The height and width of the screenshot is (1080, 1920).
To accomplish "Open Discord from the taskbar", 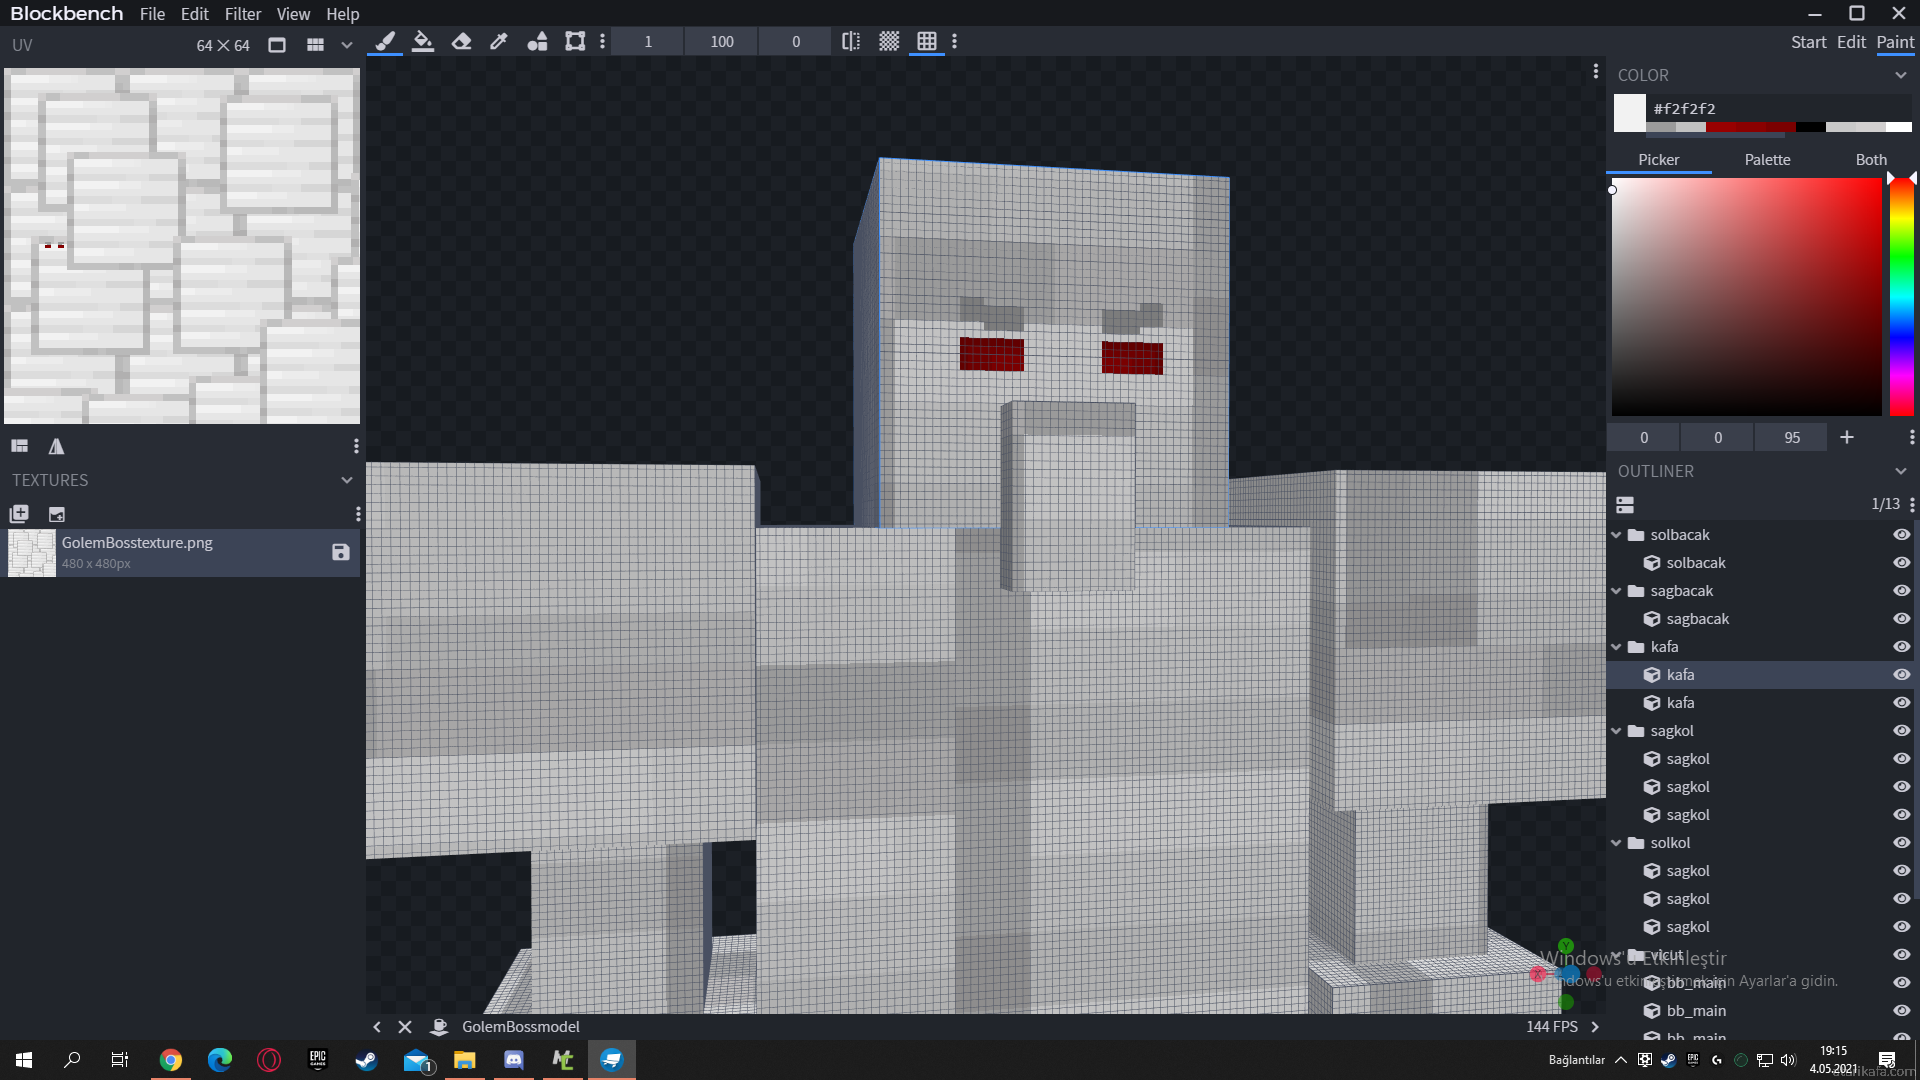I will pyautogui.click(x=513, y=1060).
